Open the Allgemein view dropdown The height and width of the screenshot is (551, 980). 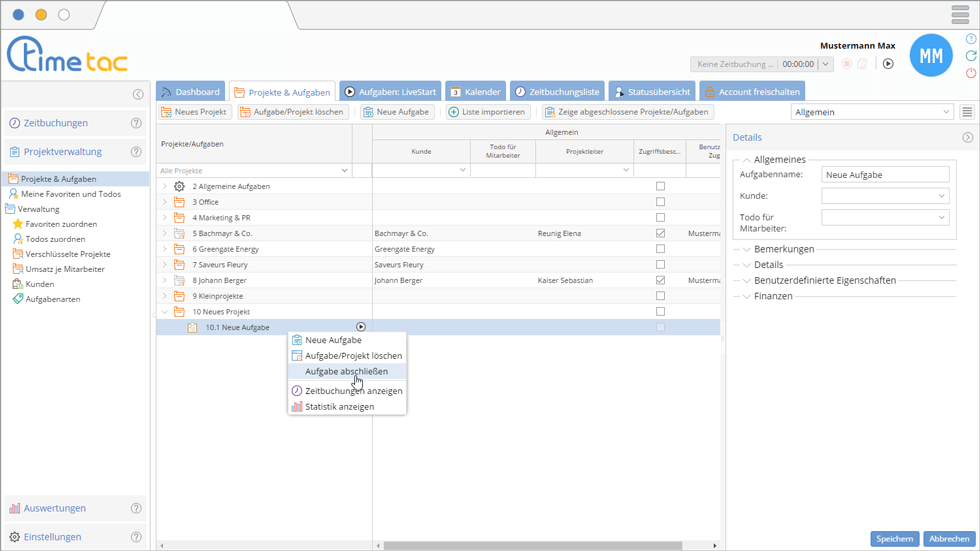click(871, 112)
